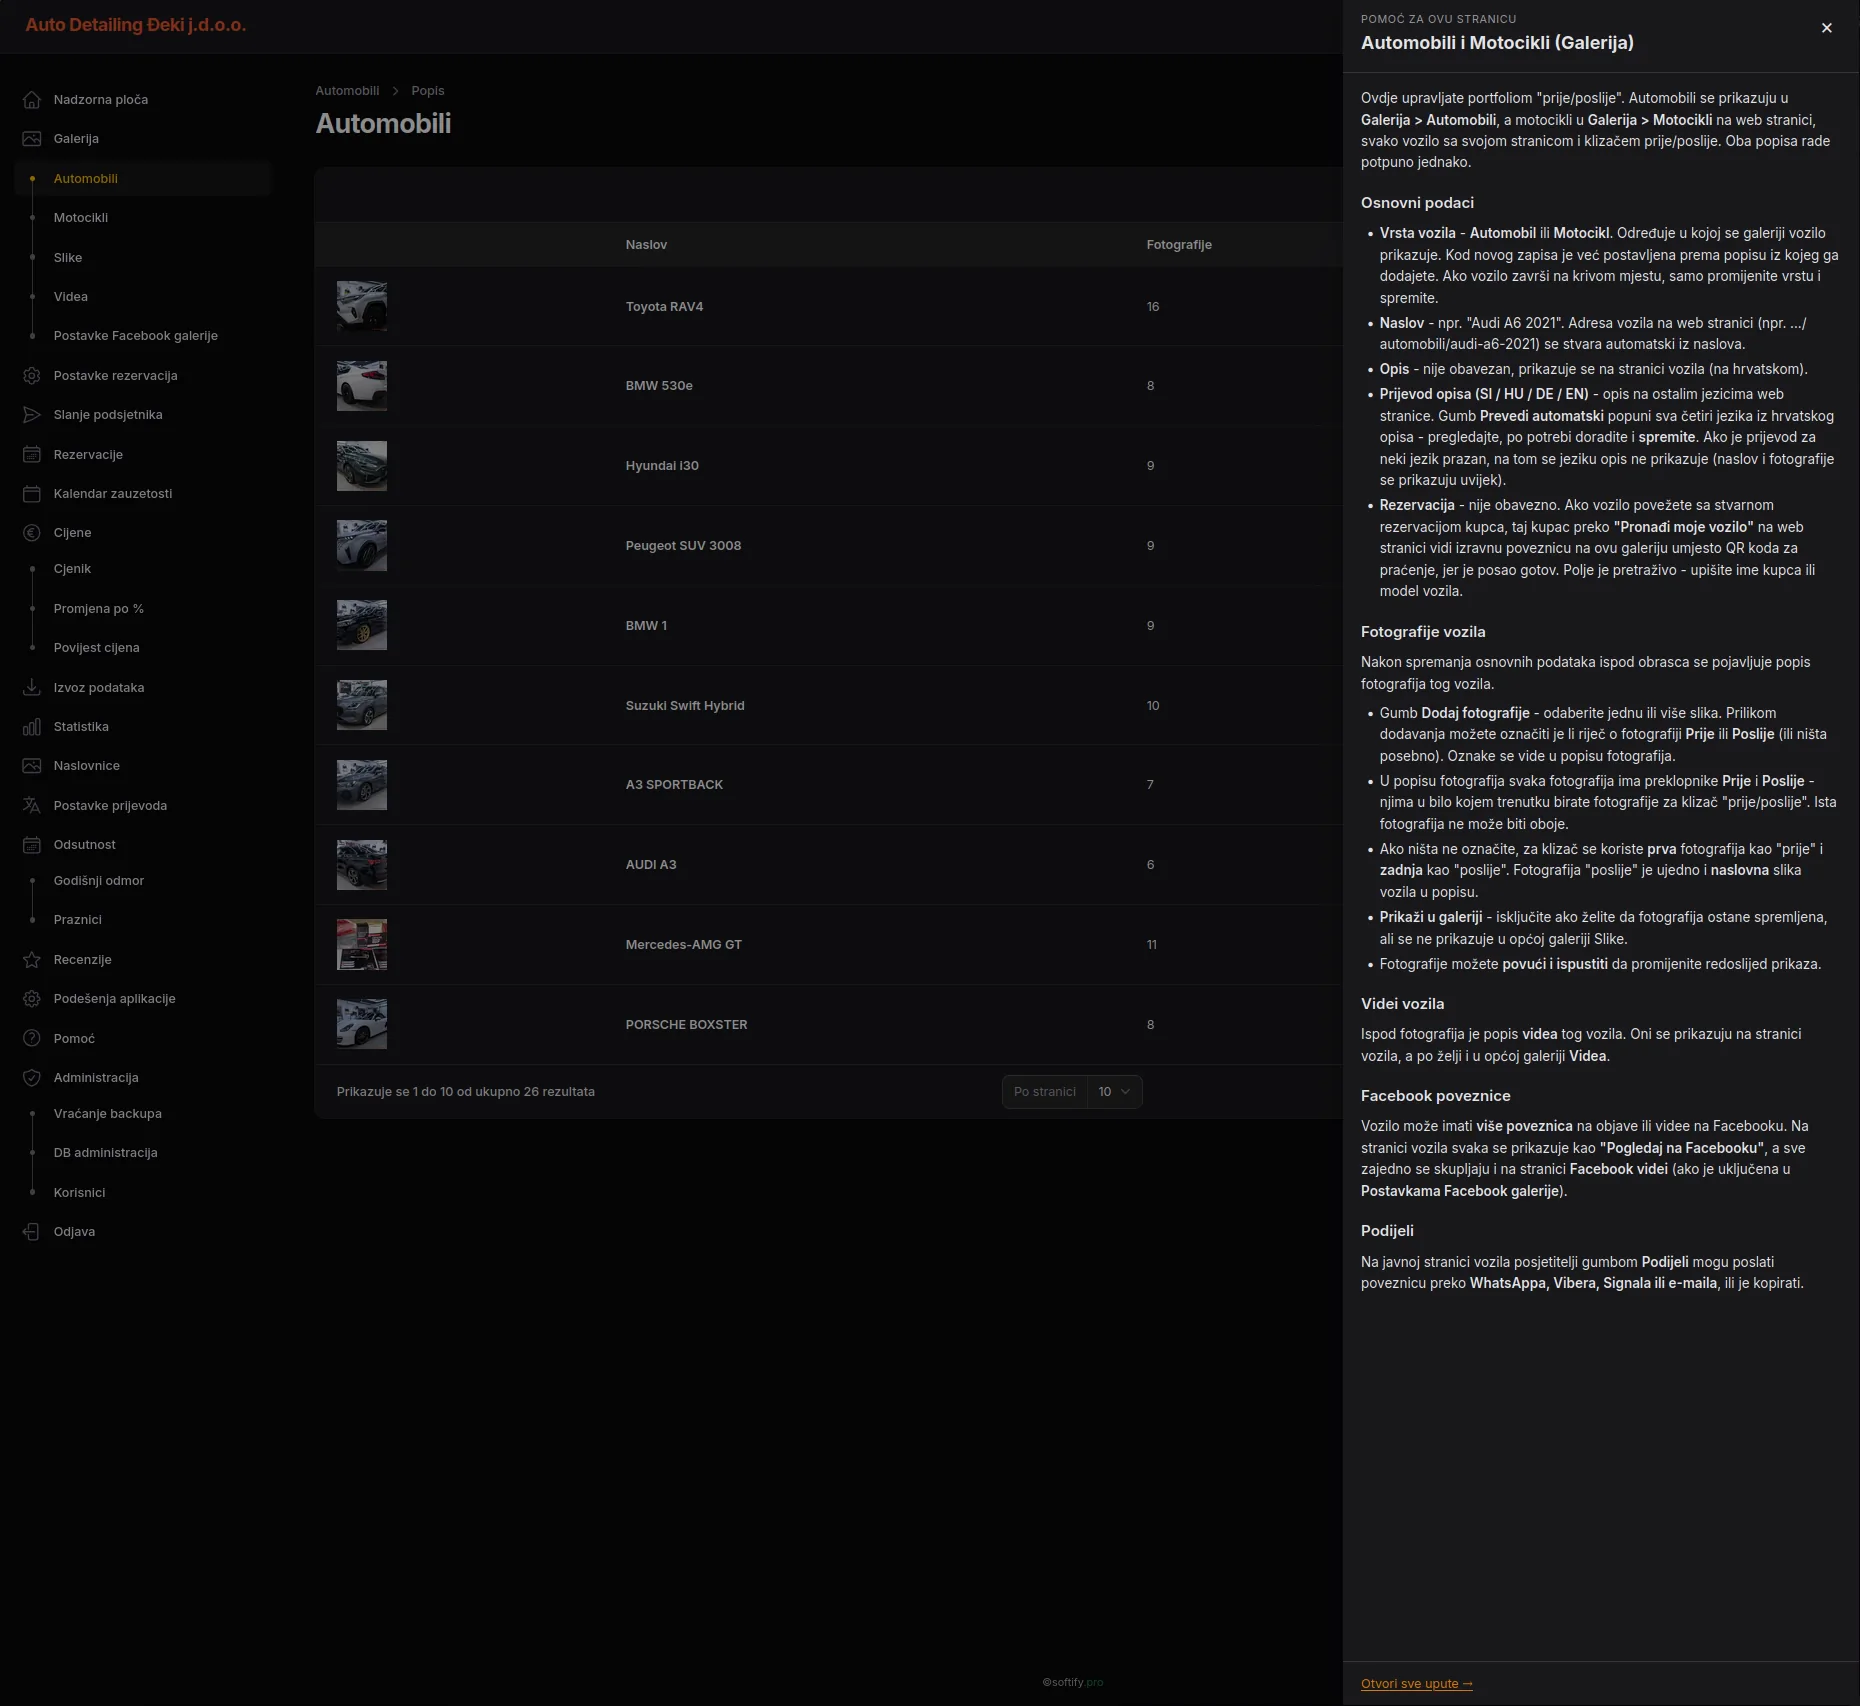
Task: Open Cjenik submenu item
Action: point(72,569)
